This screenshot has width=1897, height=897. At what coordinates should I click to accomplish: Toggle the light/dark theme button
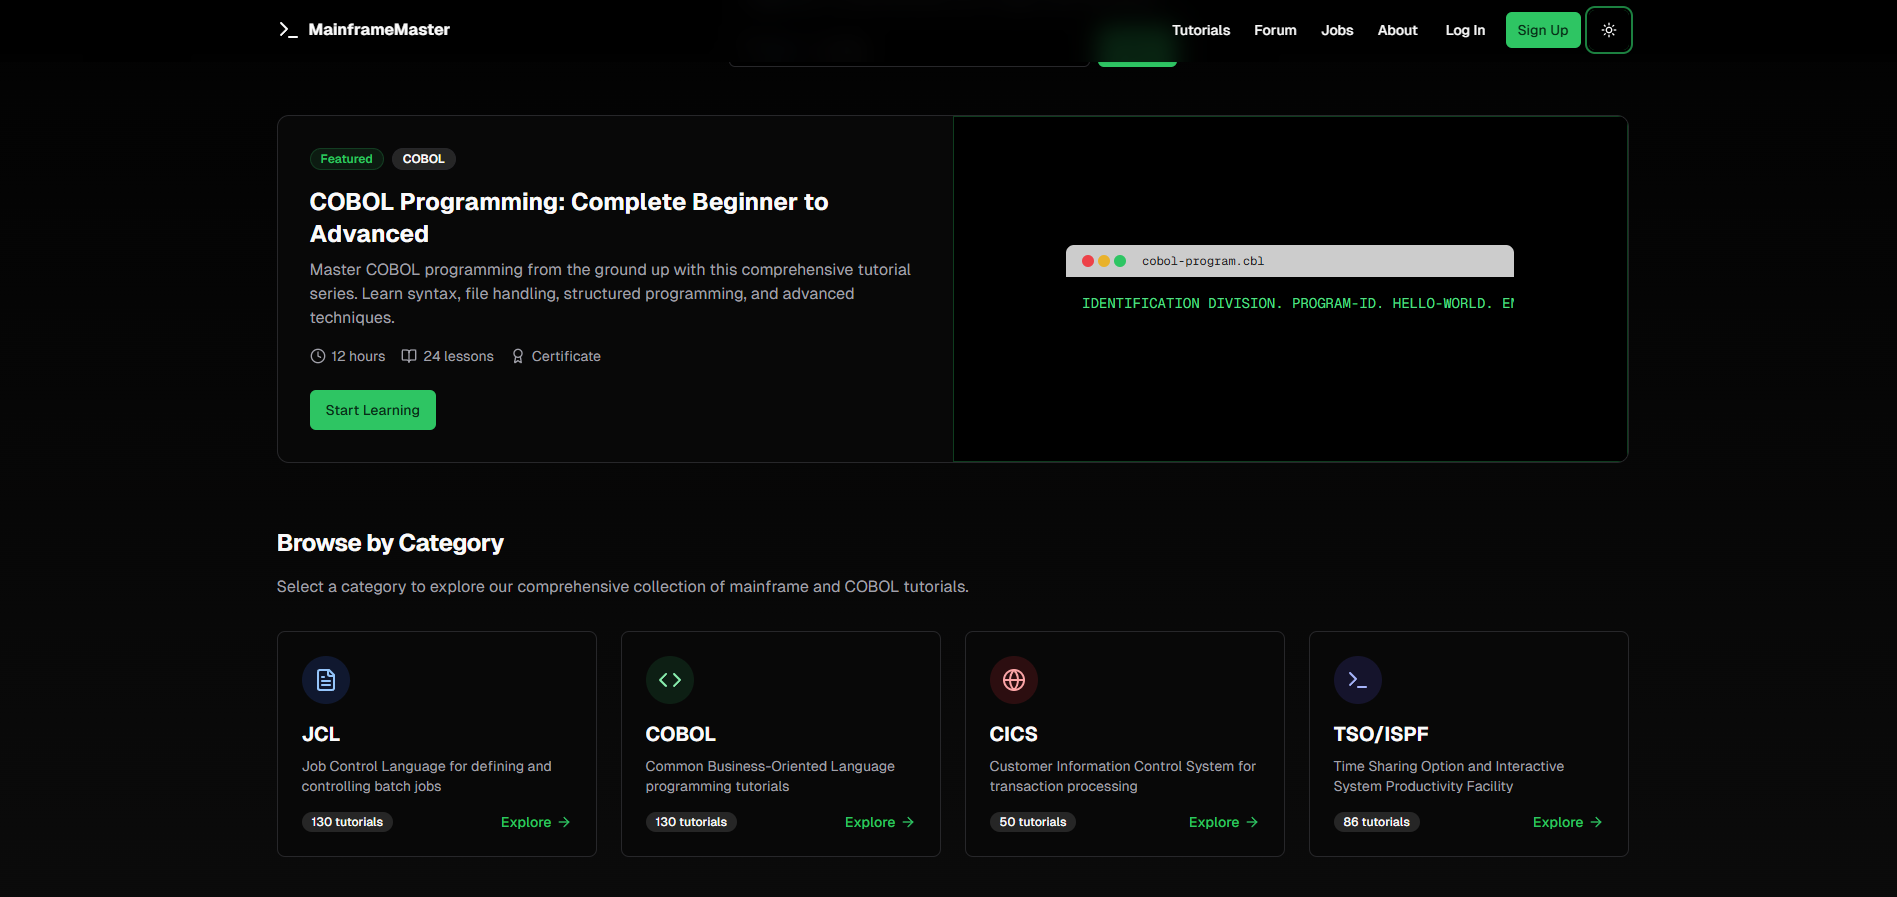(x=1608, y=30)
